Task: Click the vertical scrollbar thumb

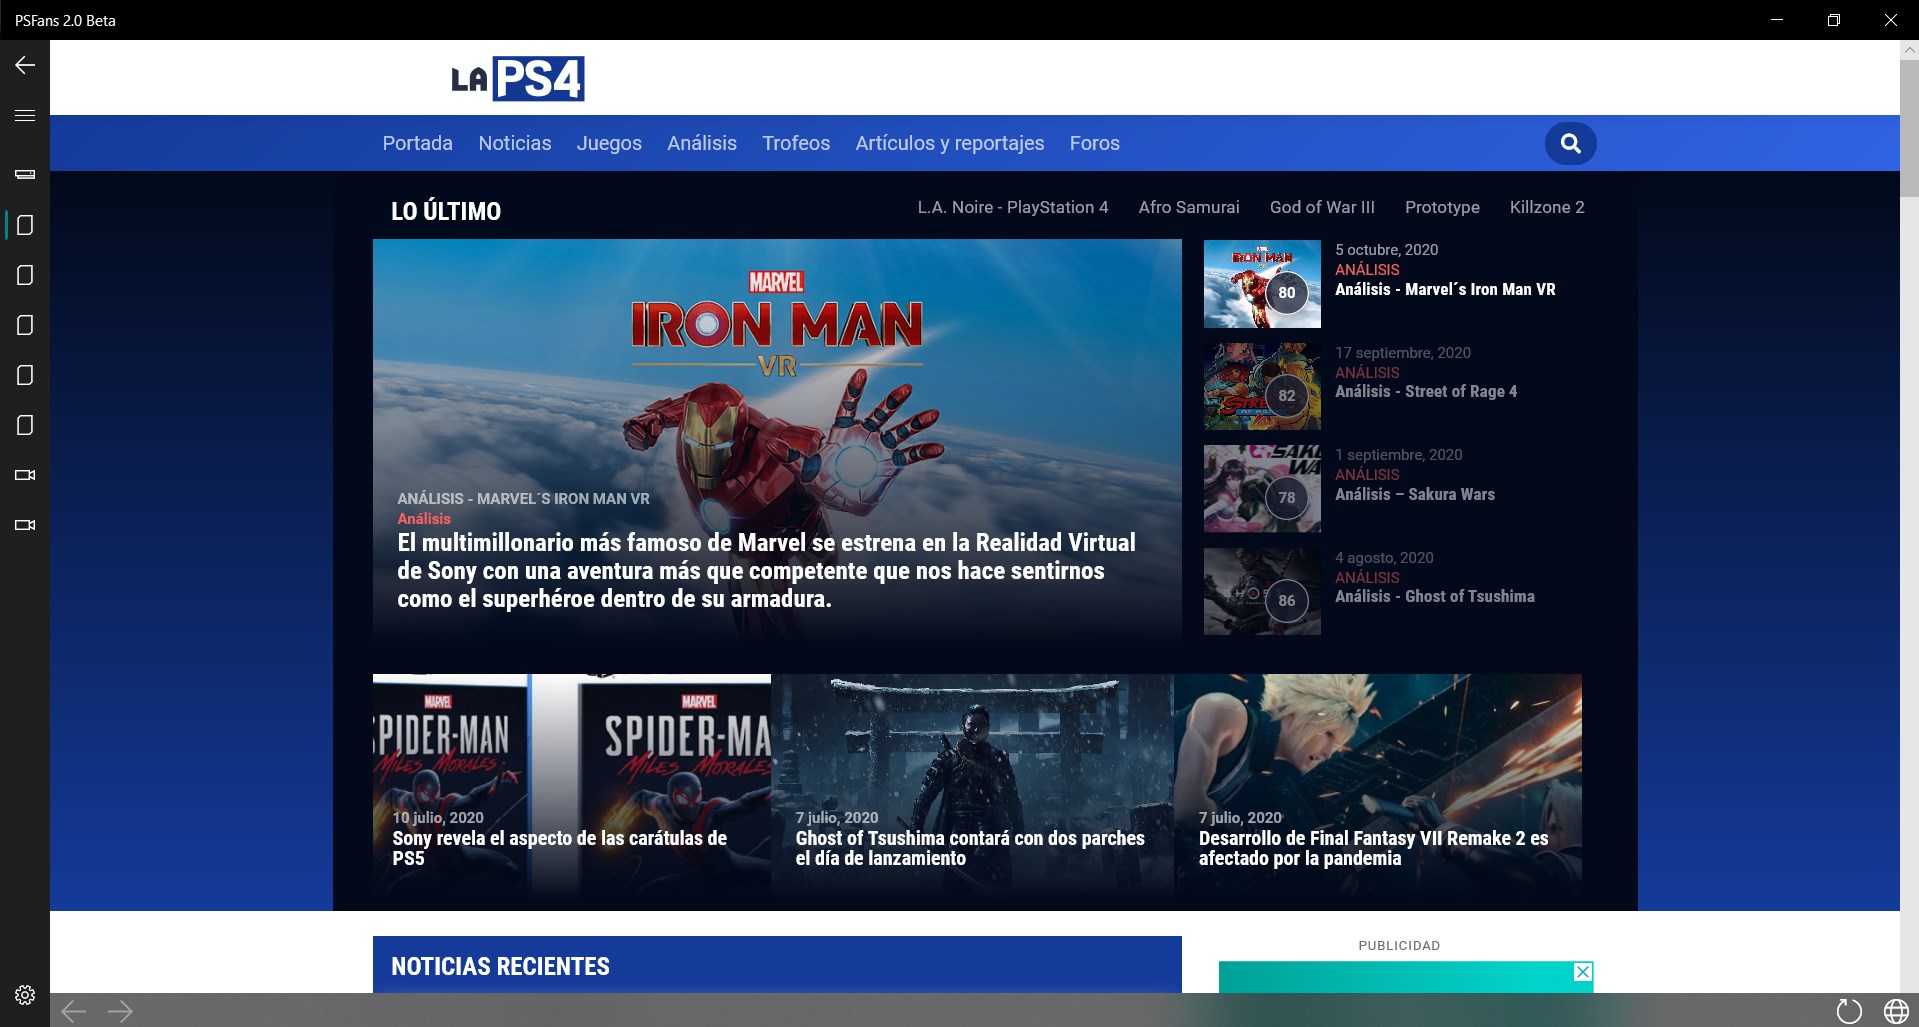Action: coord(1909,127)
